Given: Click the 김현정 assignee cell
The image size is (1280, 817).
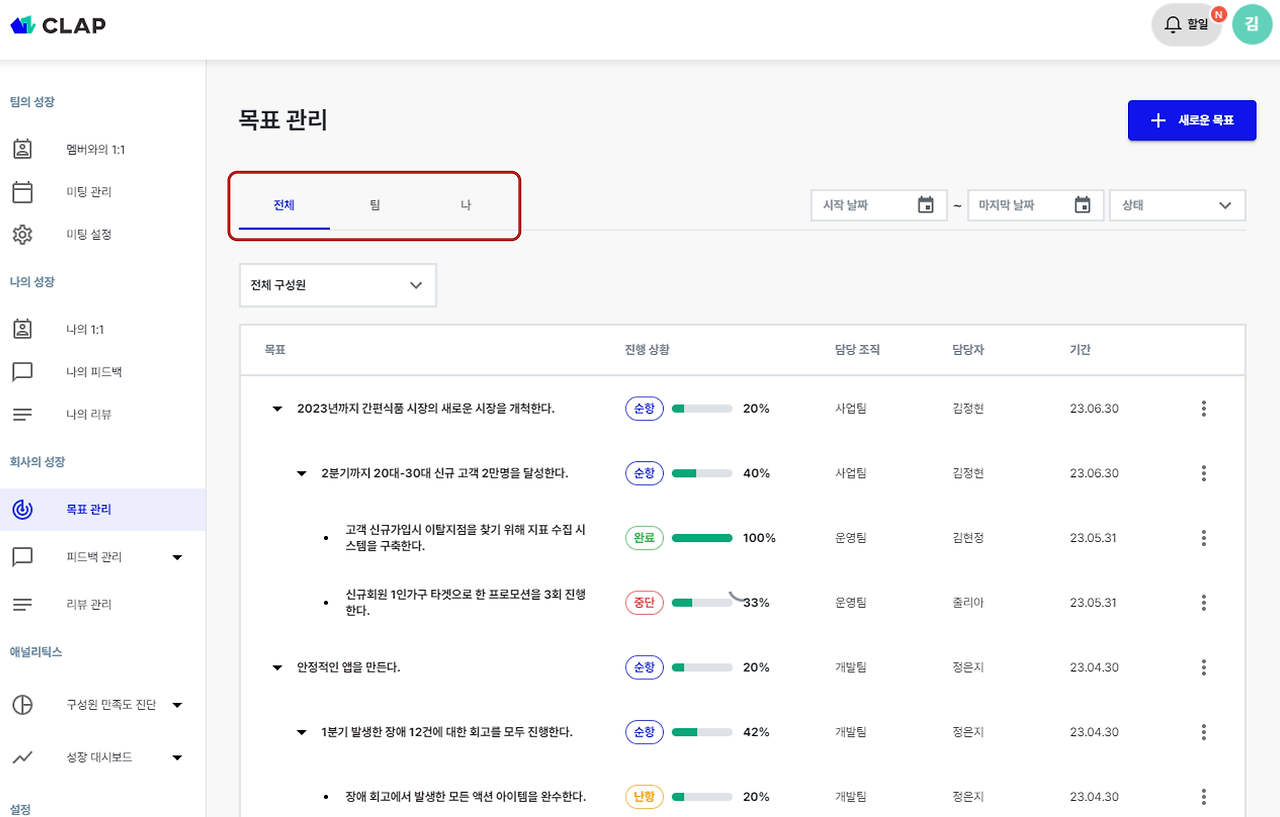Looking at the screenshot, I should click(x=968, y=538).
